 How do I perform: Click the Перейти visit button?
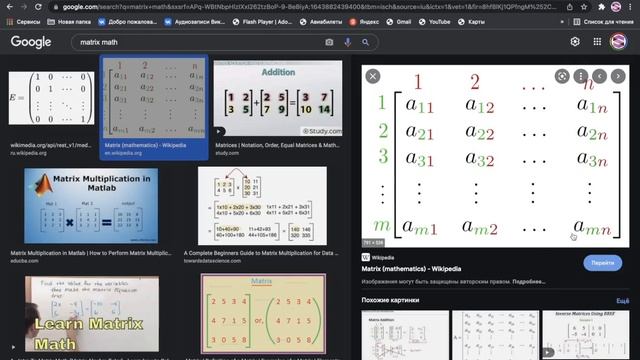[602, 263]
